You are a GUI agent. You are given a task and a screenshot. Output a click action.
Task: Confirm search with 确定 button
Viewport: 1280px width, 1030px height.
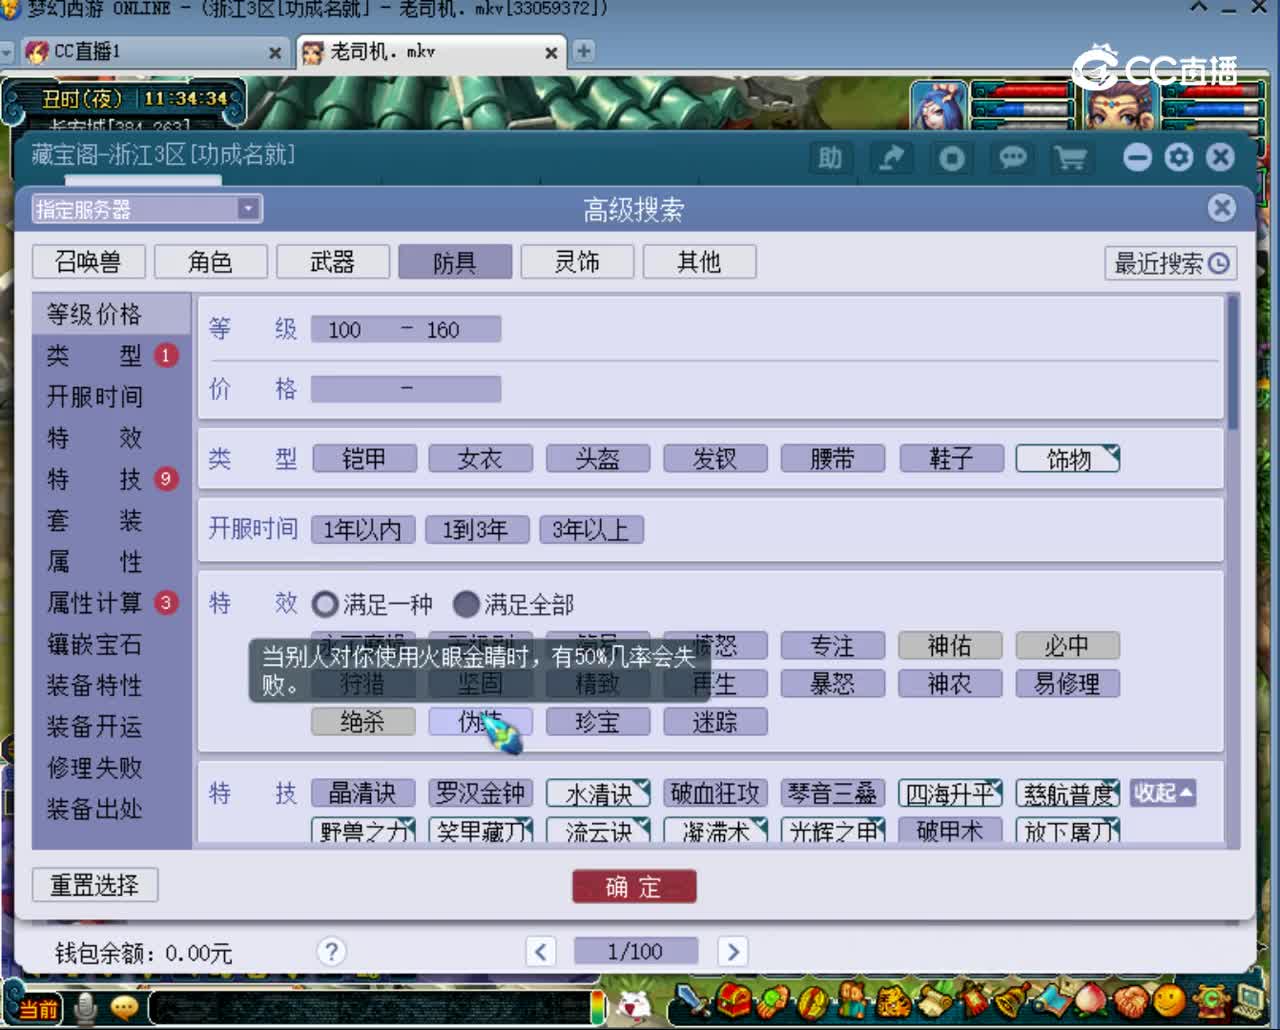click(x=634, y=886)
